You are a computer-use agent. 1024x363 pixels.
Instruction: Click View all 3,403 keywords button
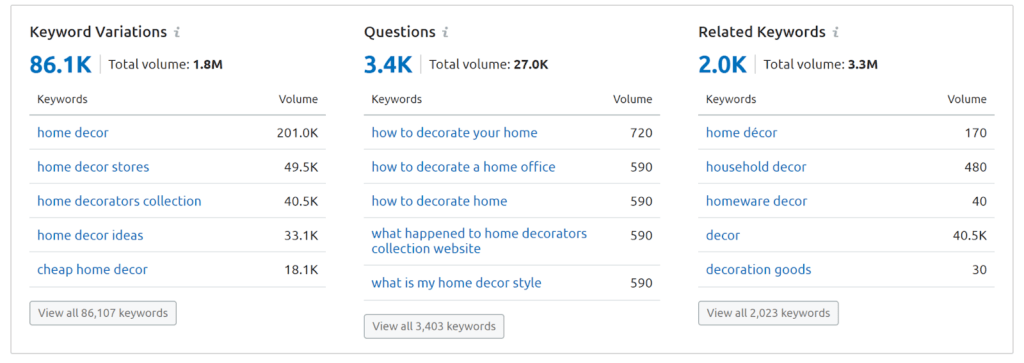coord(434,326)
